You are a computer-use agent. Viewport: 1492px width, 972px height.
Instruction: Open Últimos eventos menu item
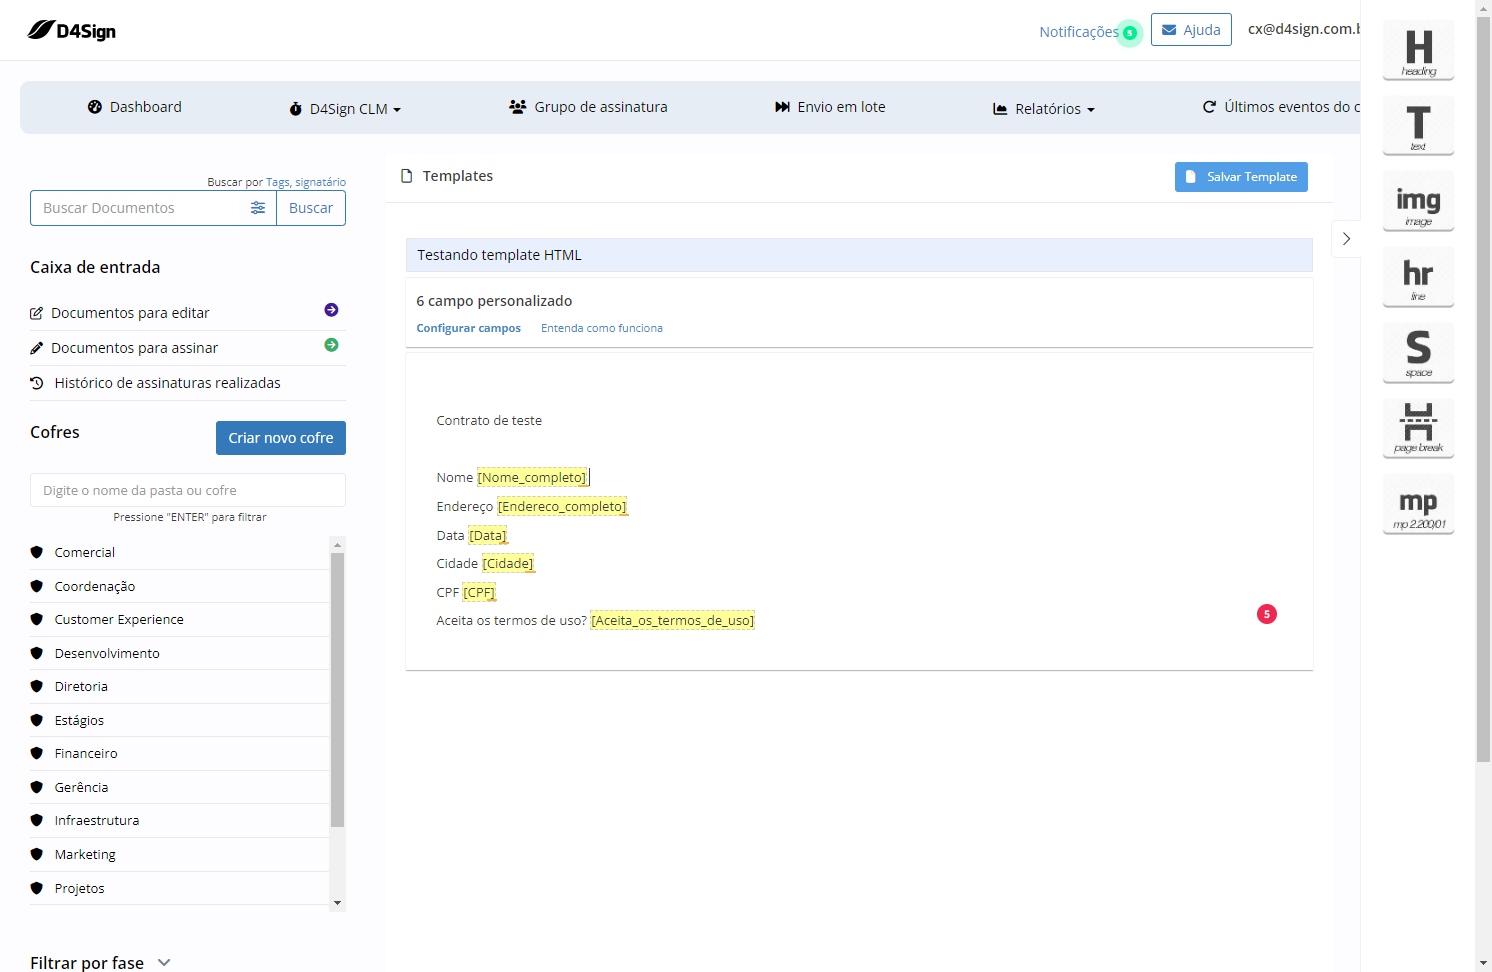tap(1281, 107)
